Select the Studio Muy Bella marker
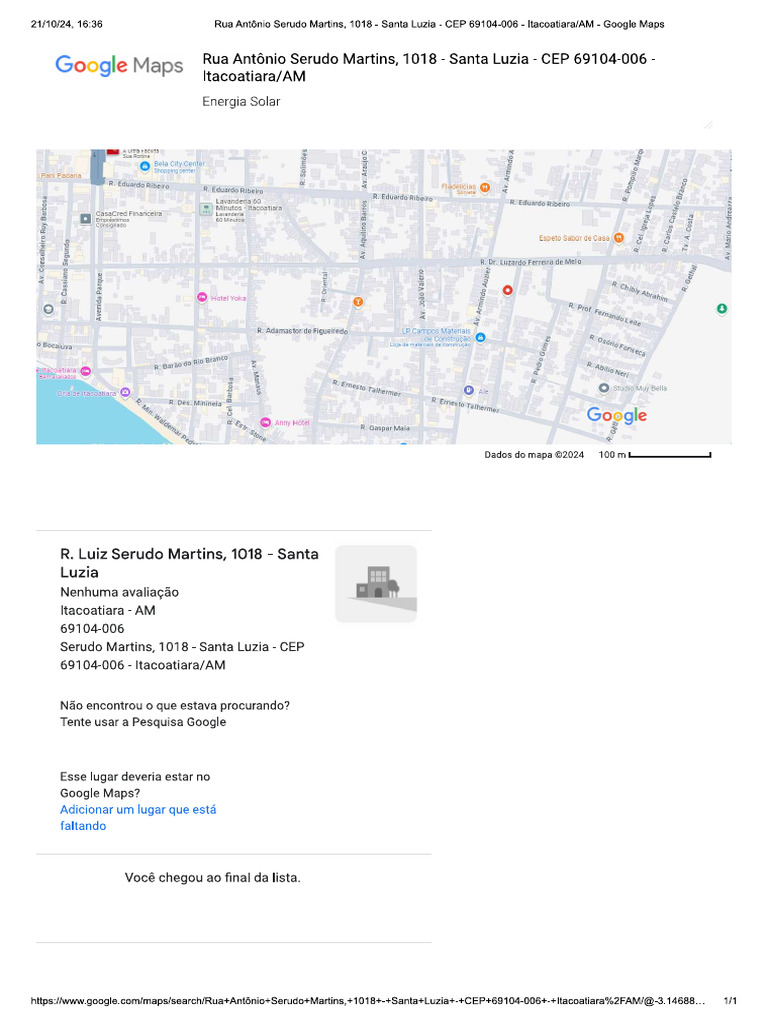The width and height of the screenshot is (768, 1024). point(603,388)
